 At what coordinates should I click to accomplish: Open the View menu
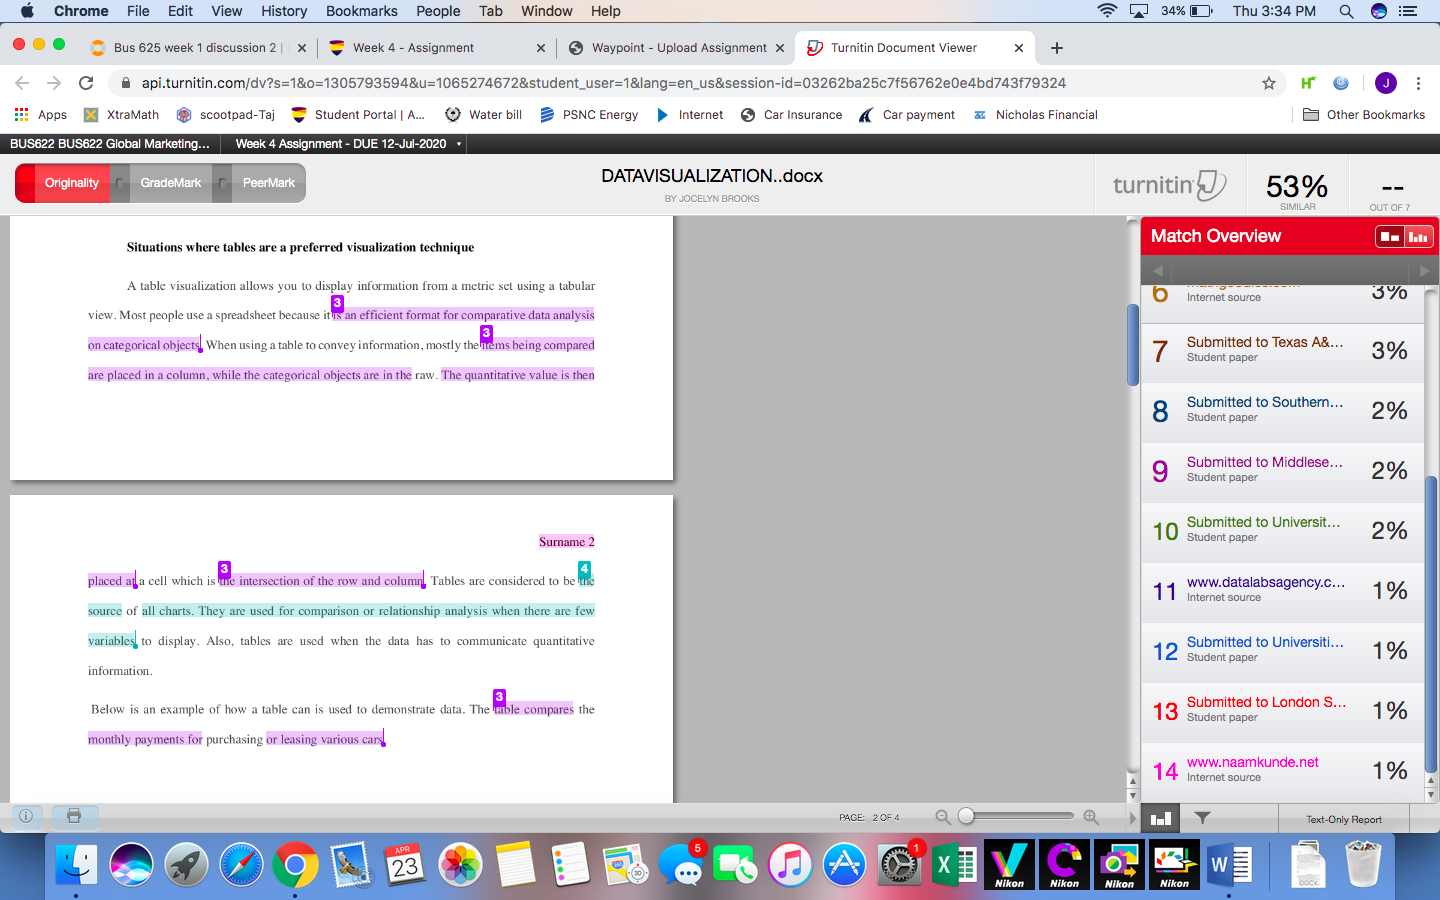point(227,11)
